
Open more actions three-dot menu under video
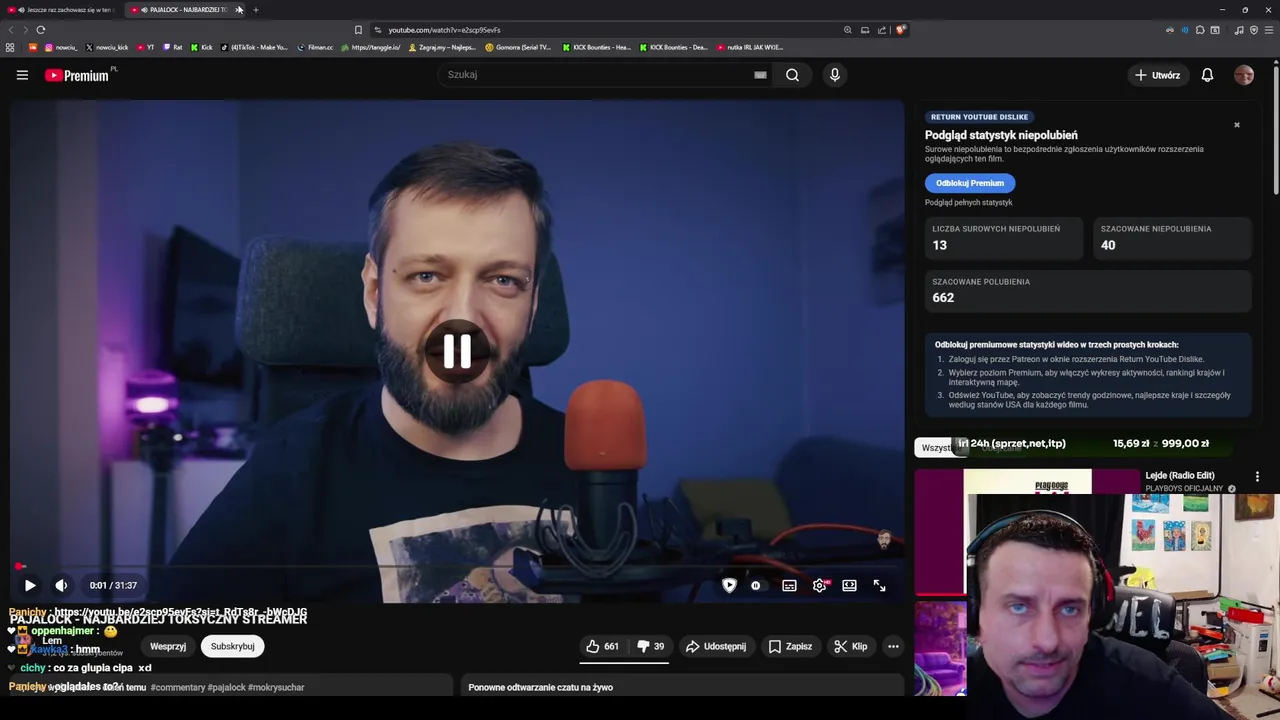893,647
